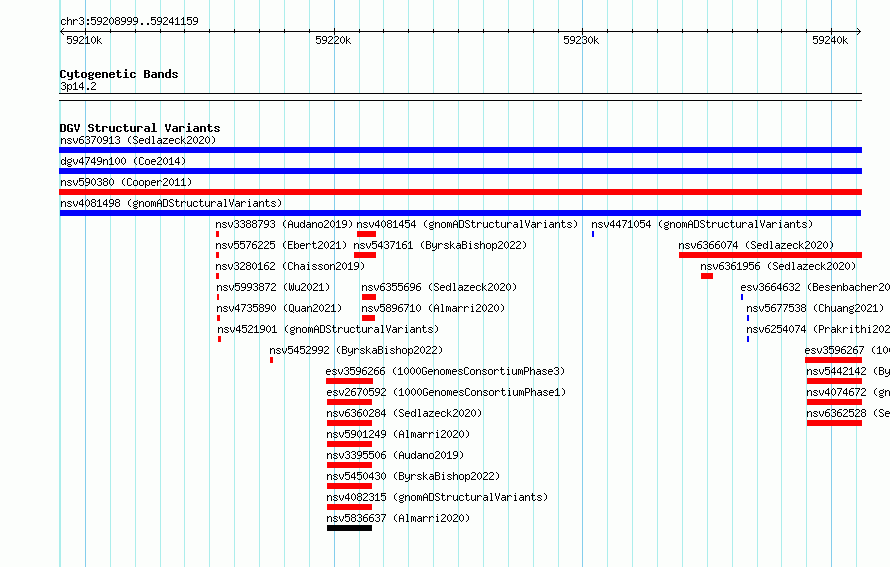Image resolution: width=890 pixels, height=567 pixels.
Task: Click nsv4735890 (Quan2021) label
Action: [x=279, y=308]
